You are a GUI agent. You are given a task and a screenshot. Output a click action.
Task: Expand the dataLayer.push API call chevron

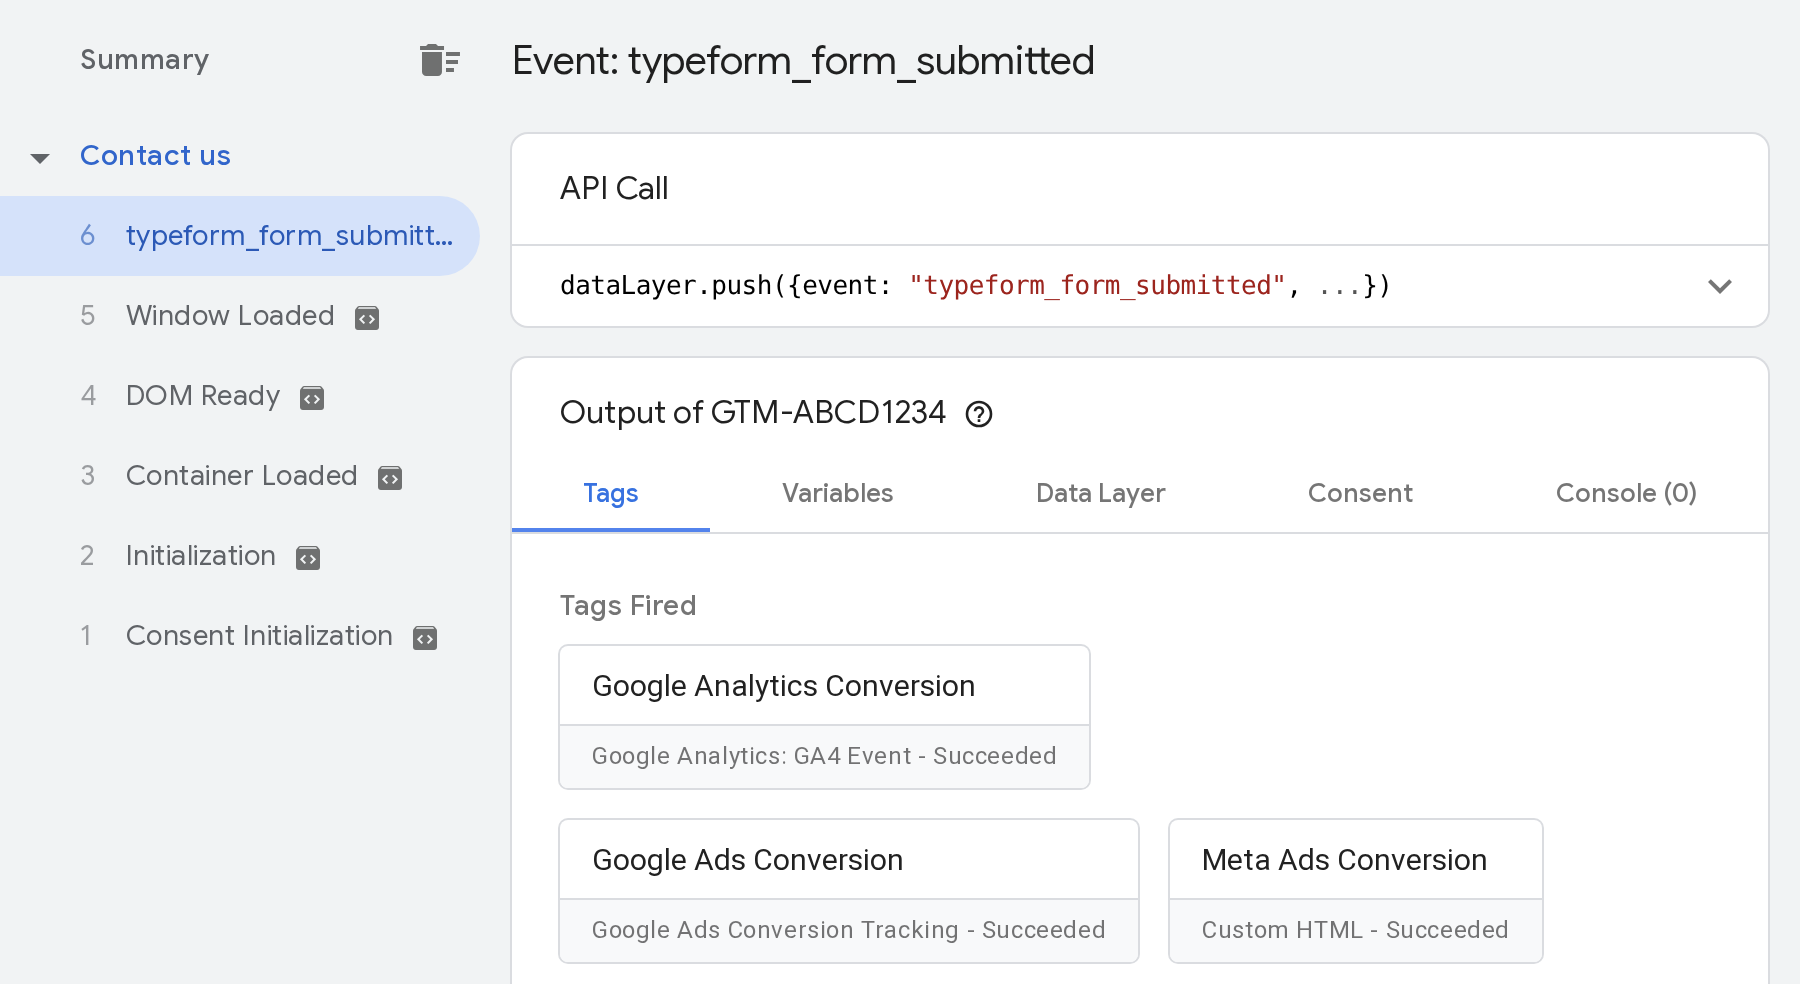pos(1719,286)
